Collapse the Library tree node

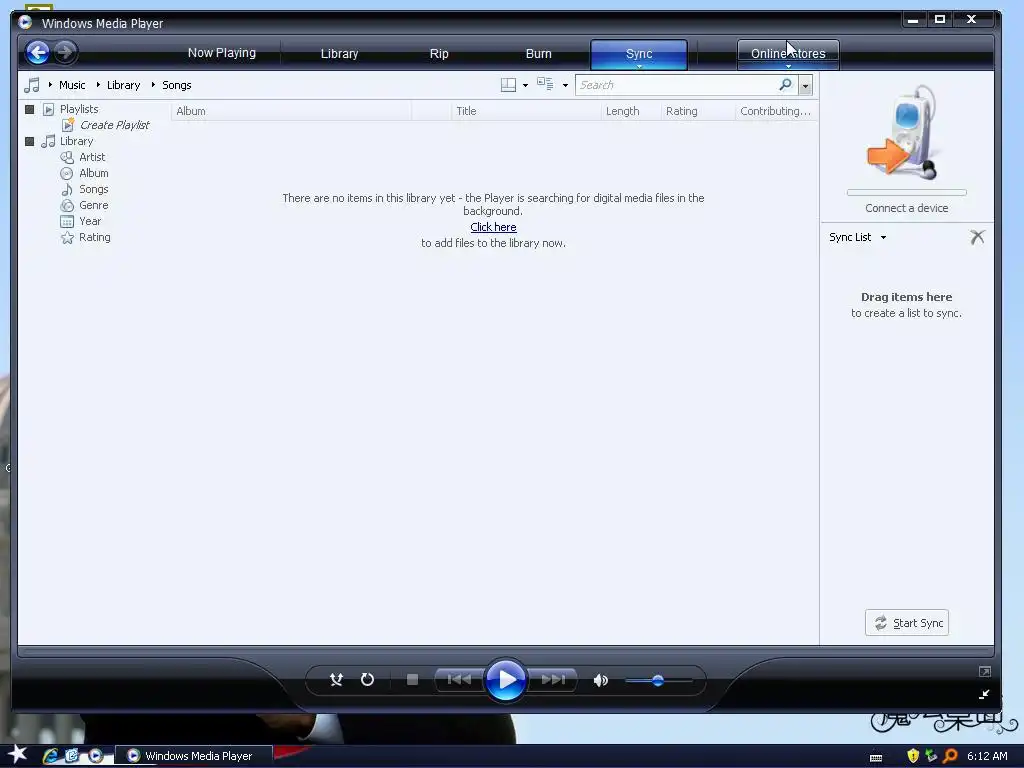click(x=29, y=141)
